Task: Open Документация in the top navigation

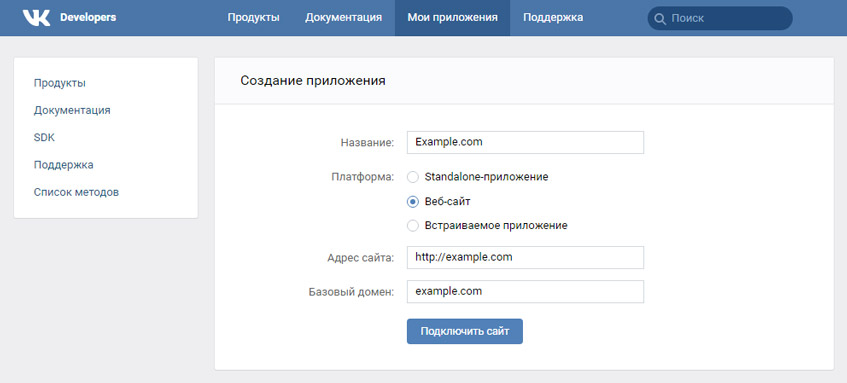Action: tap(344, 18)
